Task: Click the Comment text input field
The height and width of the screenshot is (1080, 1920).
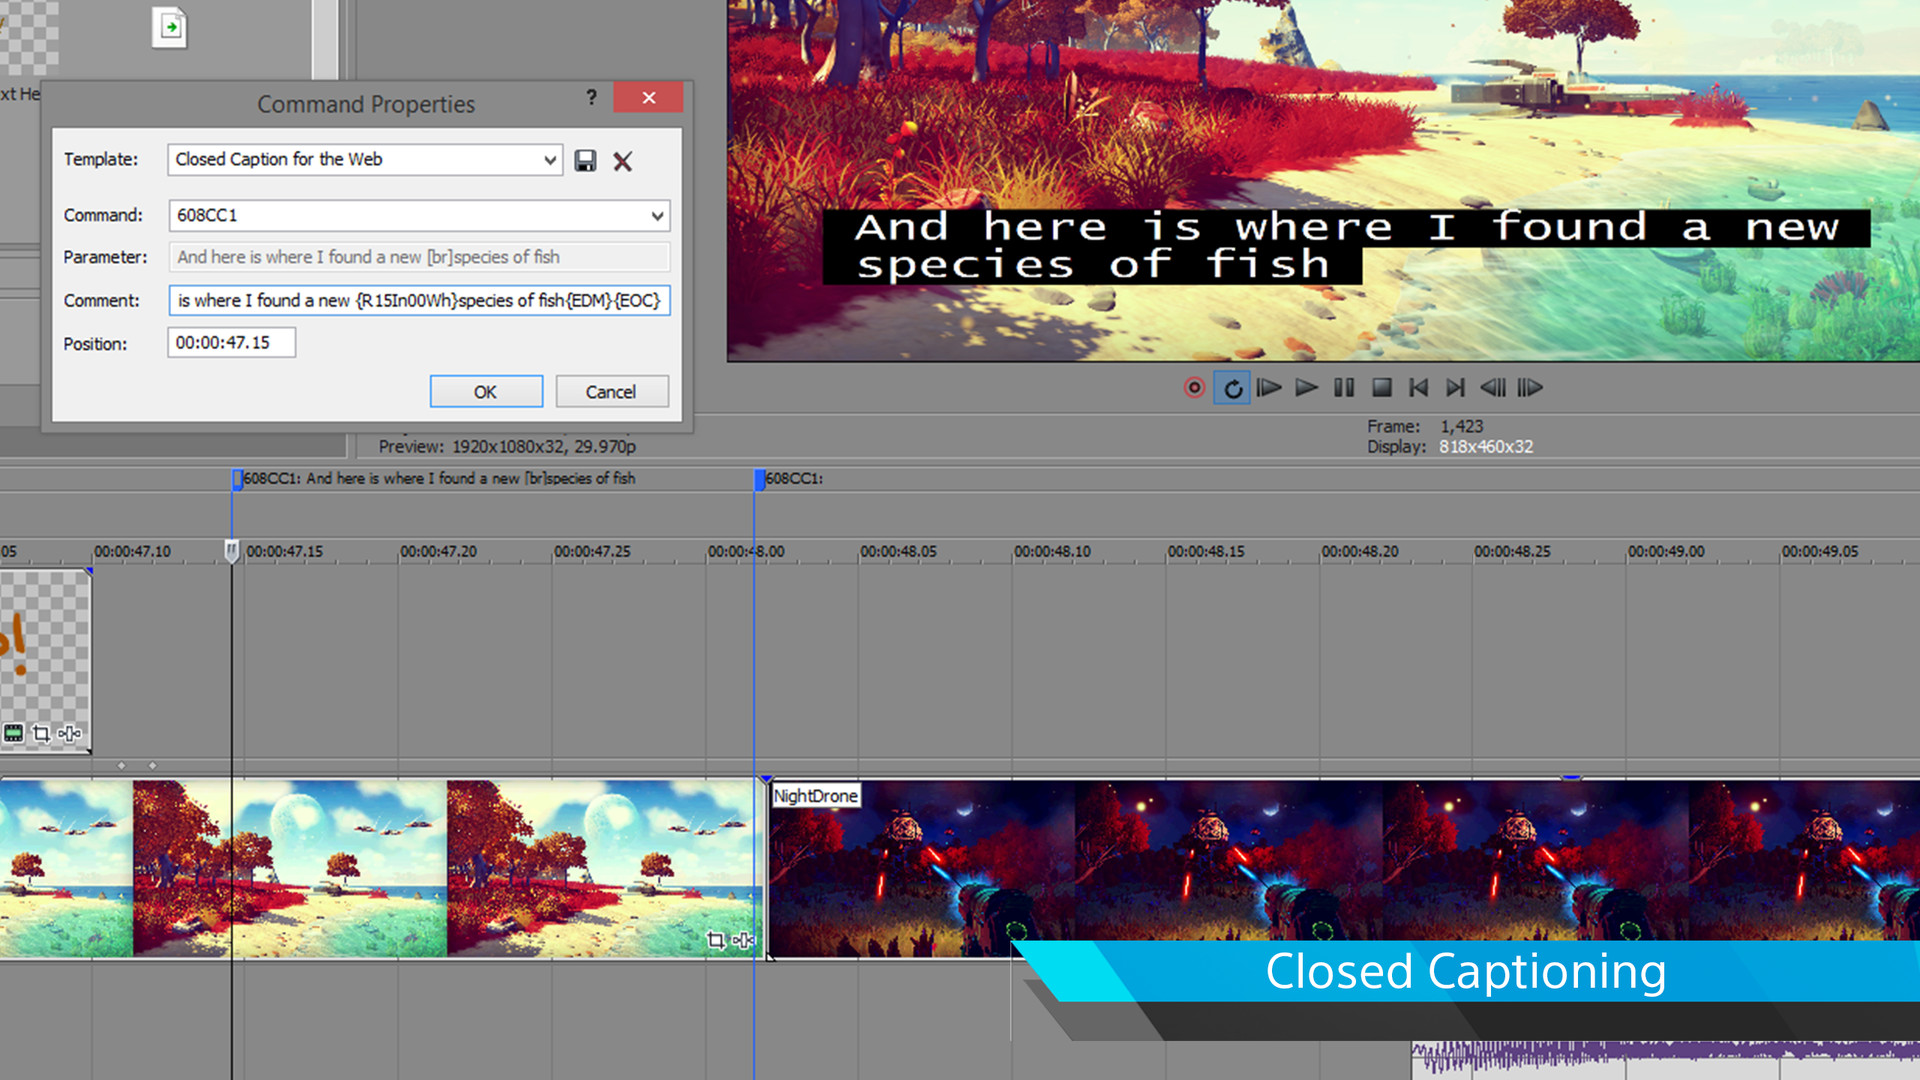Action: 418,299
